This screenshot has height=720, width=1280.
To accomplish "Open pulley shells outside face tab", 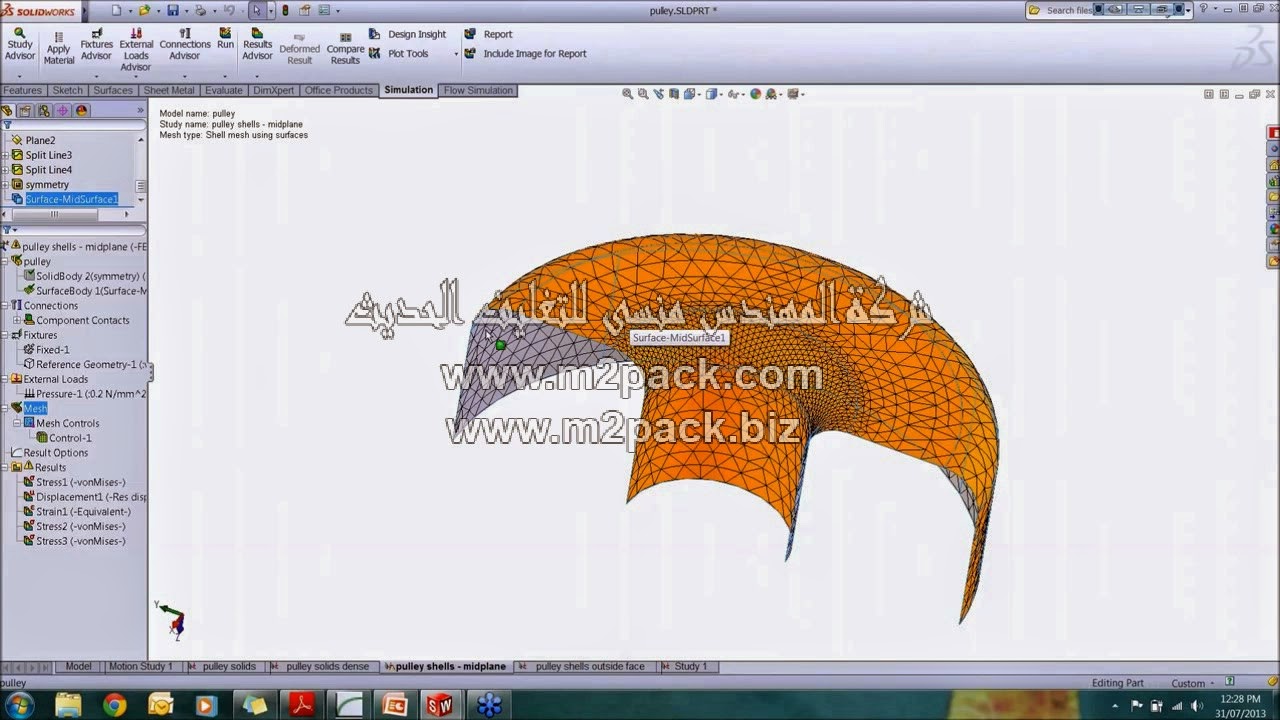I will point(590,666).
